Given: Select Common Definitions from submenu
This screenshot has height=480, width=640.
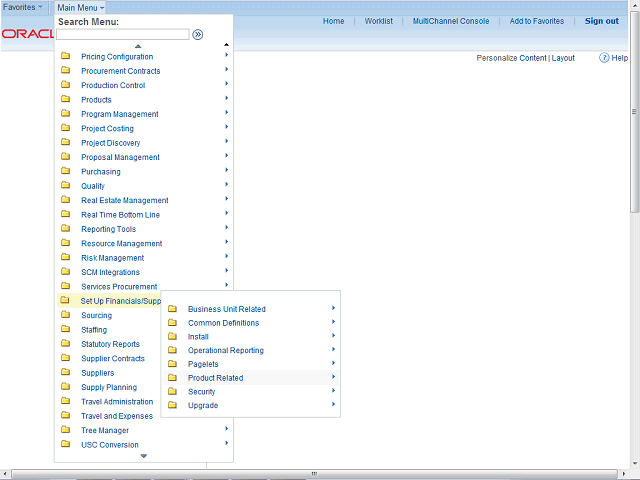Looking at the screenshot, I should pos(223,323).
